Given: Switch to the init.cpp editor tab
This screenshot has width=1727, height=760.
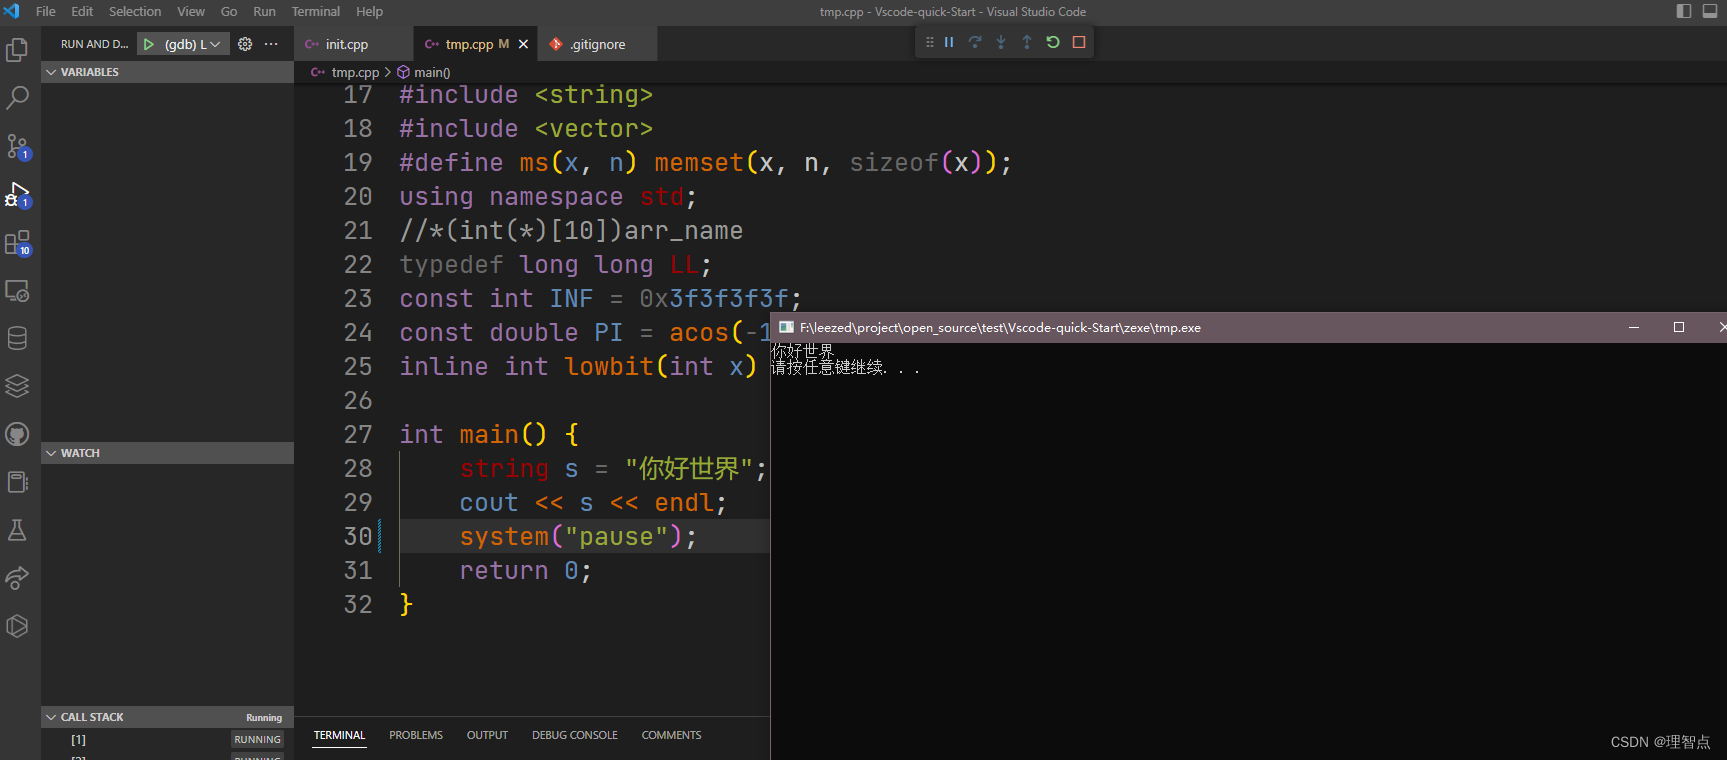Looking at the screenshot, I should pyautogui.click(x=353, y=44).
